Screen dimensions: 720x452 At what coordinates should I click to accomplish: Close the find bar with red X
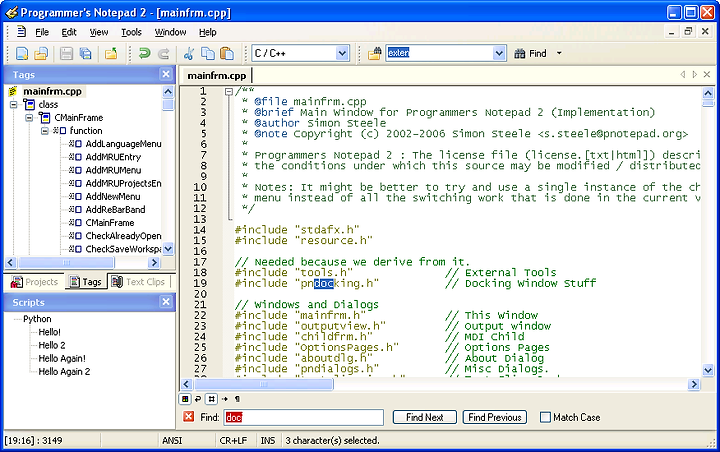(x=188, y=417)
